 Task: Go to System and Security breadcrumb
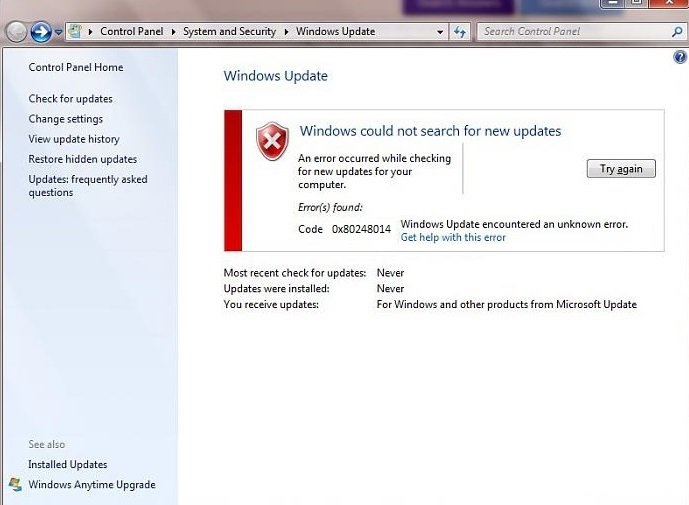(229, 32)
